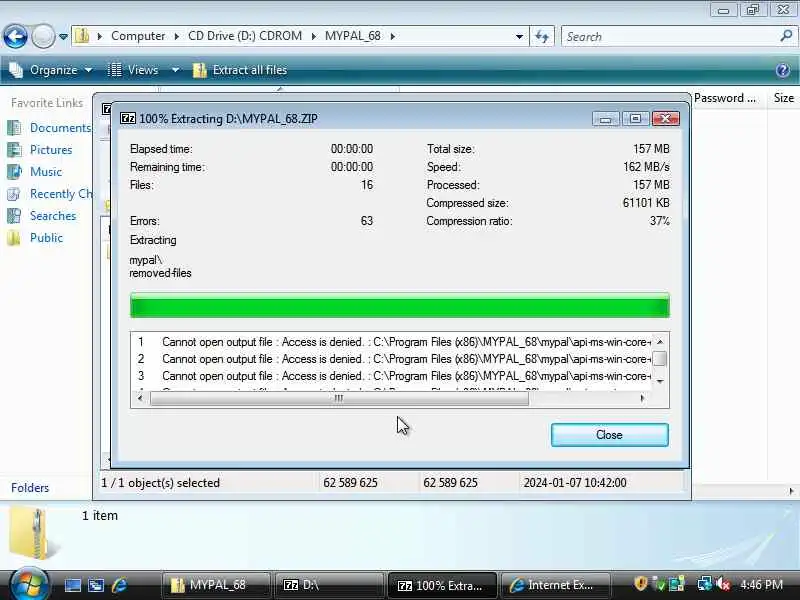Click the Explorer help icon

click(x=783, y=70)
